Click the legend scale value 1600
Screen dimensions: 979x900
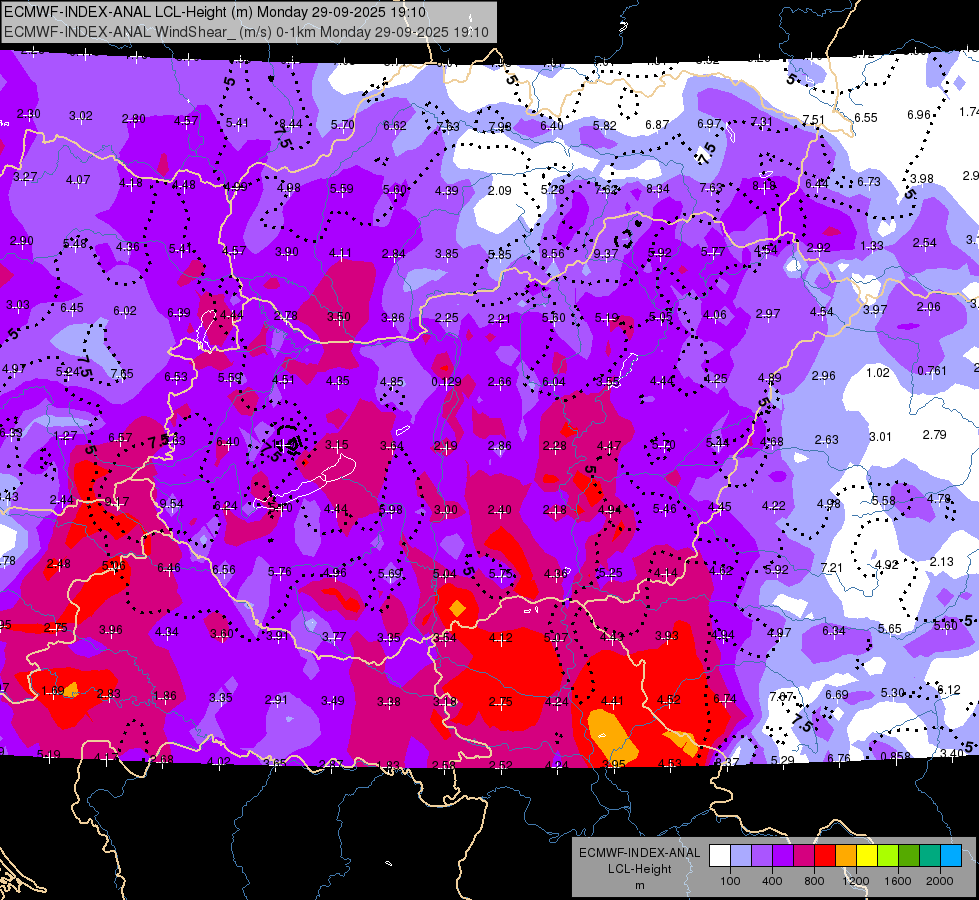pos(897,881)
